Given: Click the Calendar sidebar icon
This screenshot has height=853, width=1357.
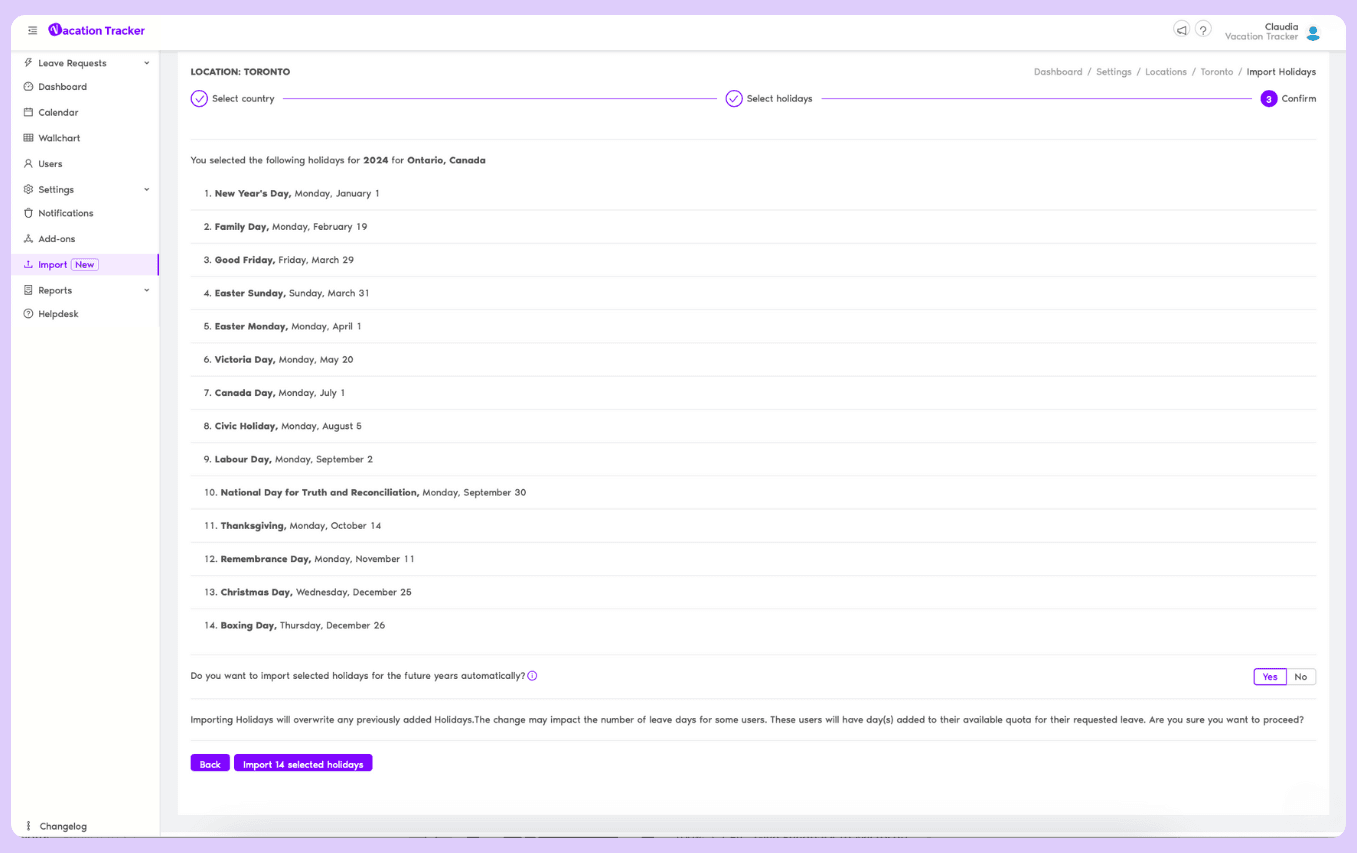Looking at the screenshot, I should point(28,113).
